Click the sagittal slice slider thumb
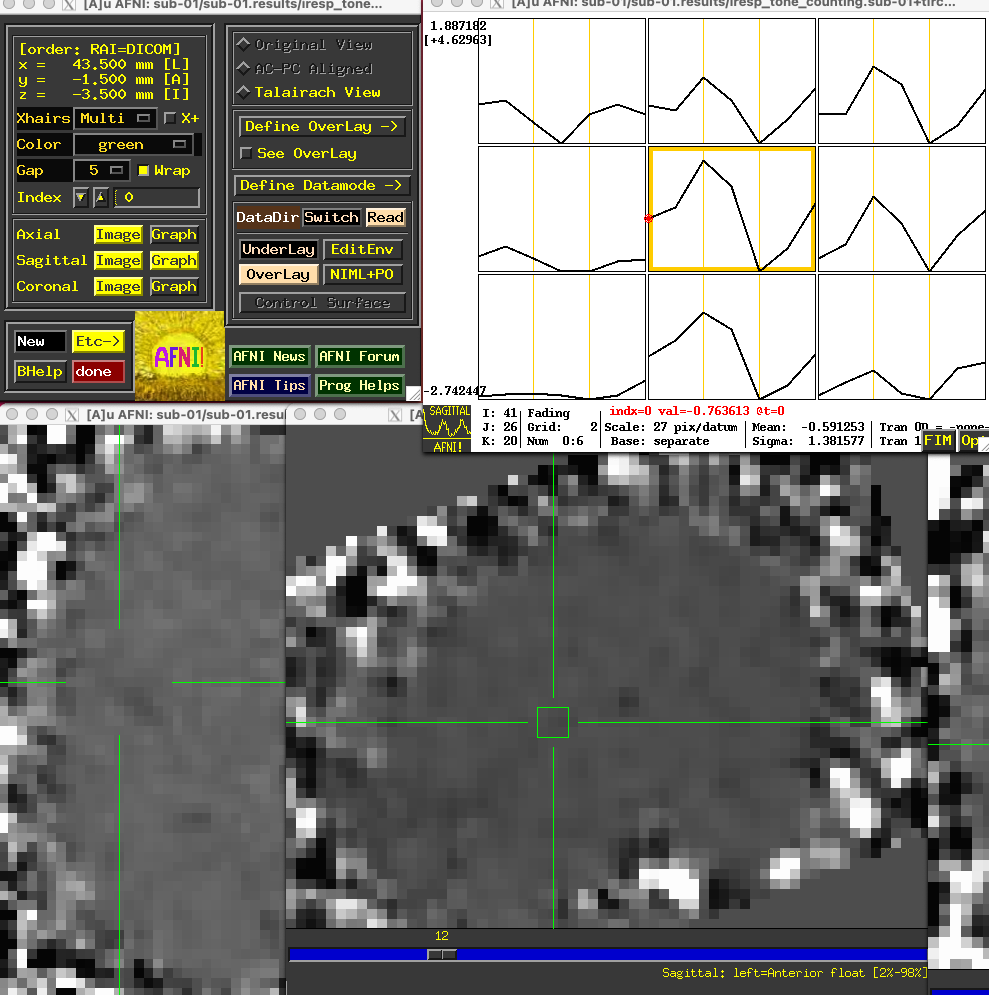This screenshot has height=995, width=989. coord(442,954)
